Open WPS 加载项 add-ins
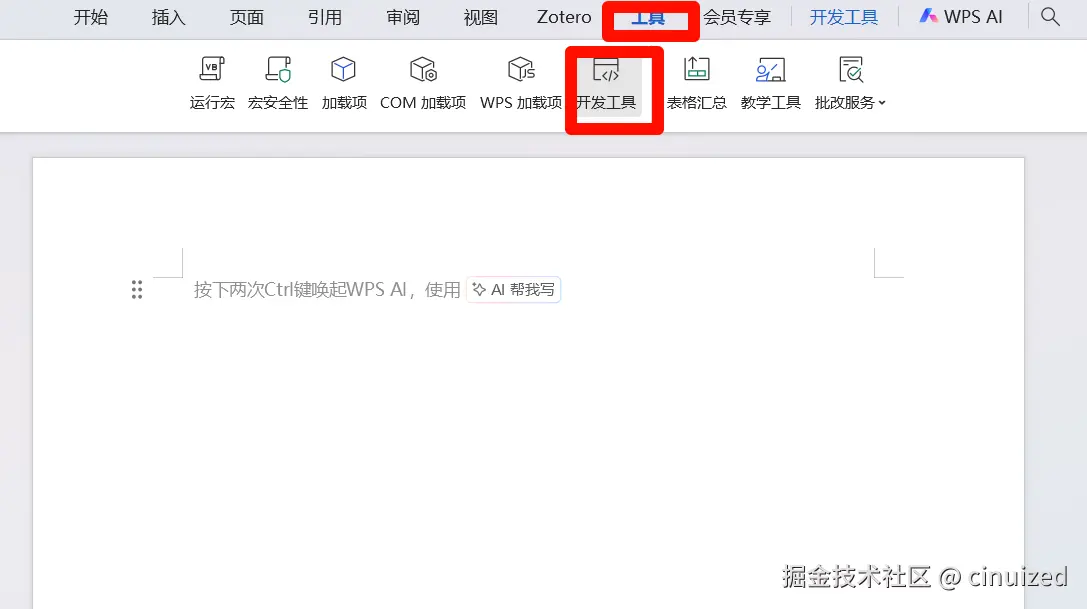1087x609 pixels. click(521, 83)
